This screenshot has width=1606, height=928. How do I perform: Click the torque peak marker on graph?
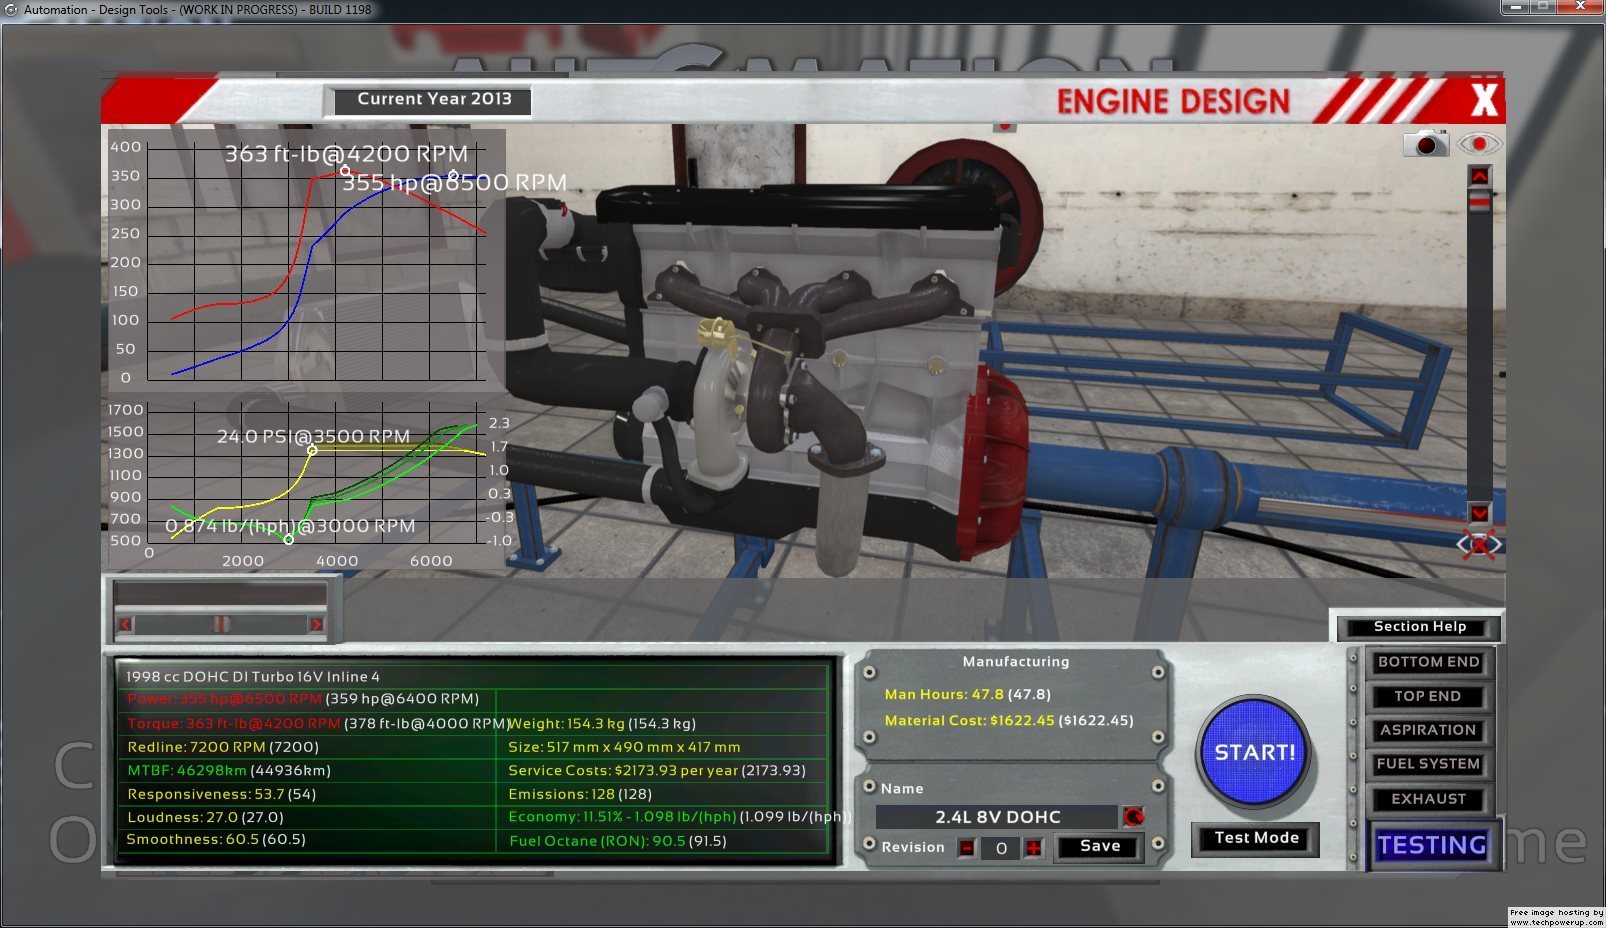tap(346, 171)
